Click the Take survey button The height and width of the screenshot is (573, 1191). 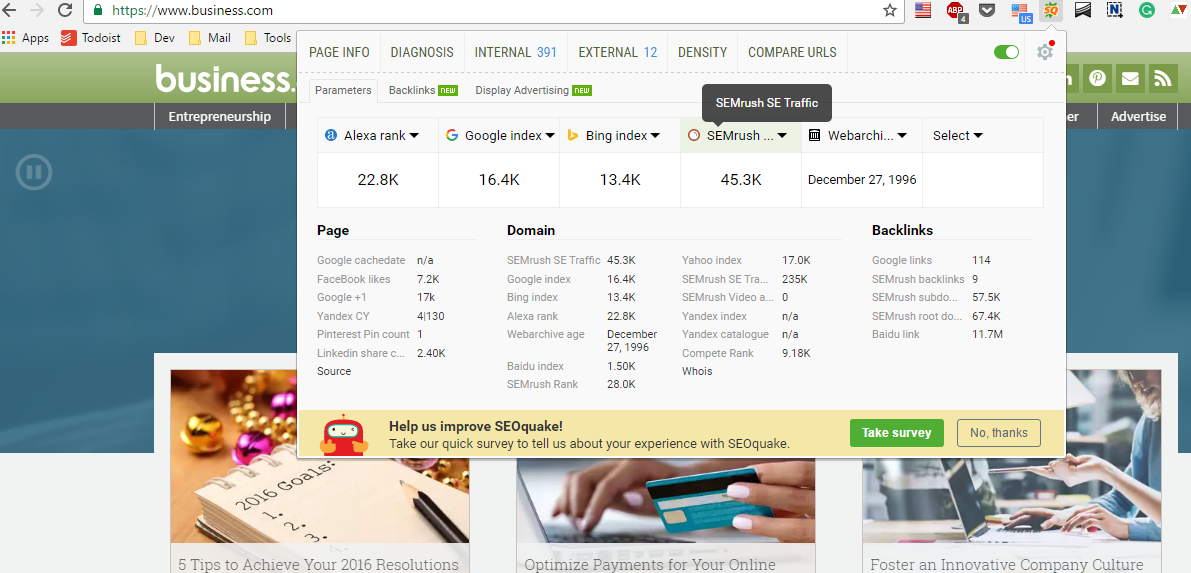pyautogui.click(x=896, y=432)
